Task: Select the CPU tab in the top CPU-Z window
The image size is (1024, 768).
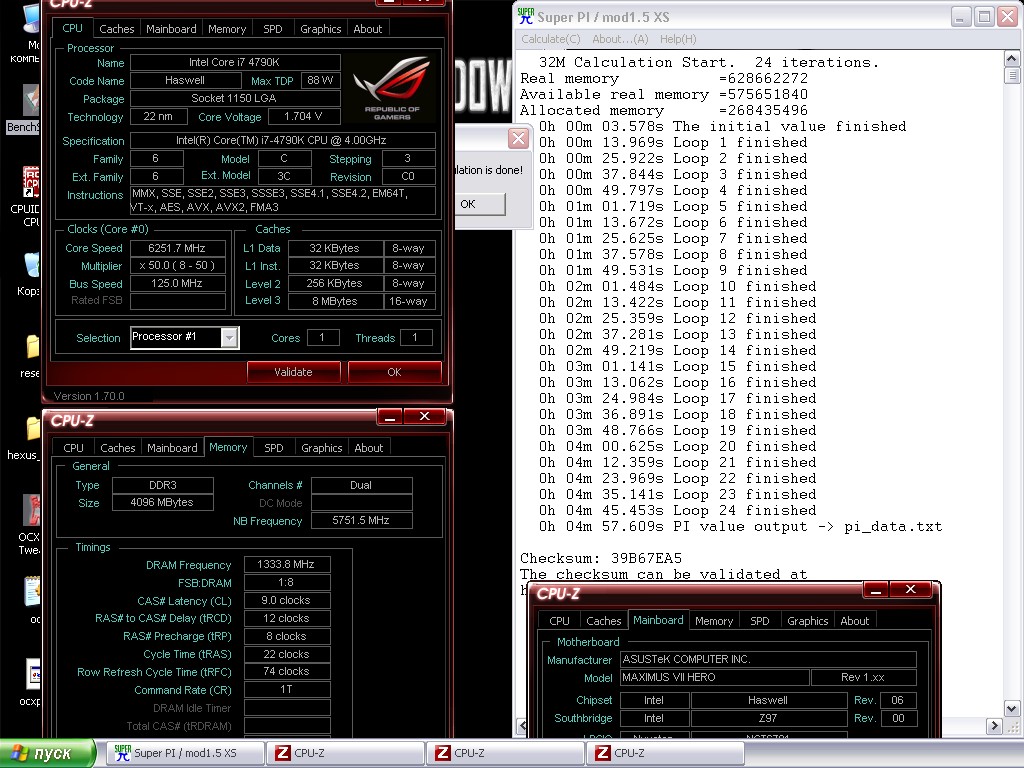Action: coord(72,28)
